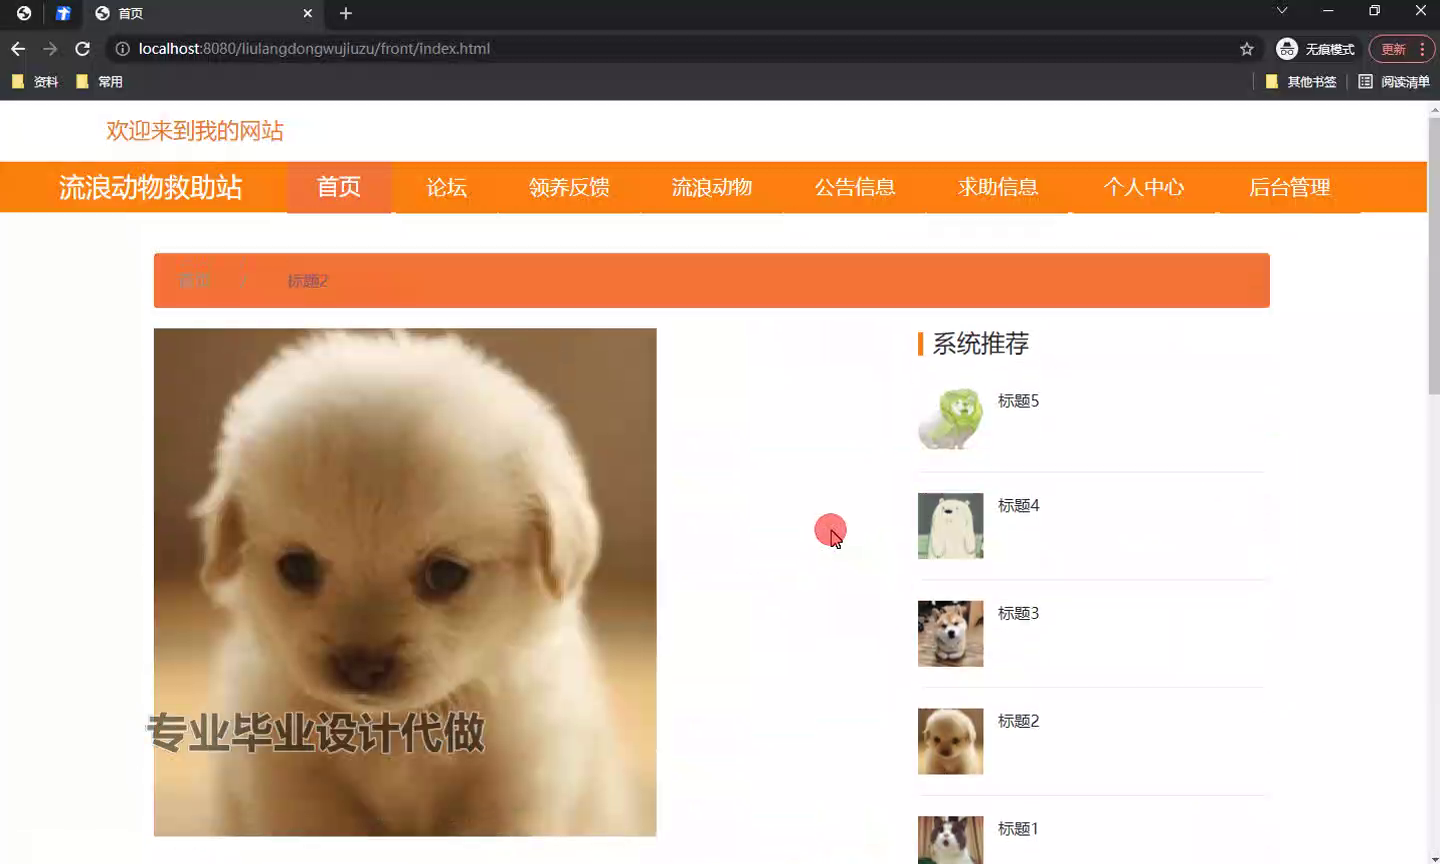
Task: Open the 标题4 polar bear thumbnail
Action: click(x=951, y=526)
